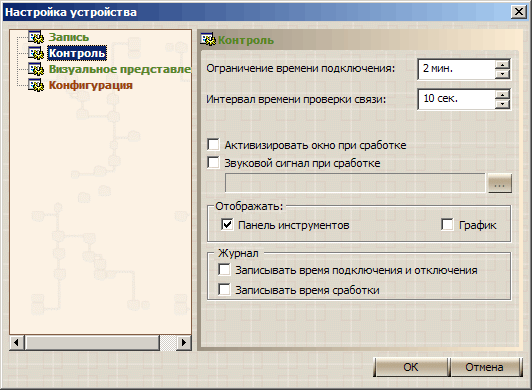Click the icon beside Конфигурация tree item
532x390 pixels.
point(36,85)
